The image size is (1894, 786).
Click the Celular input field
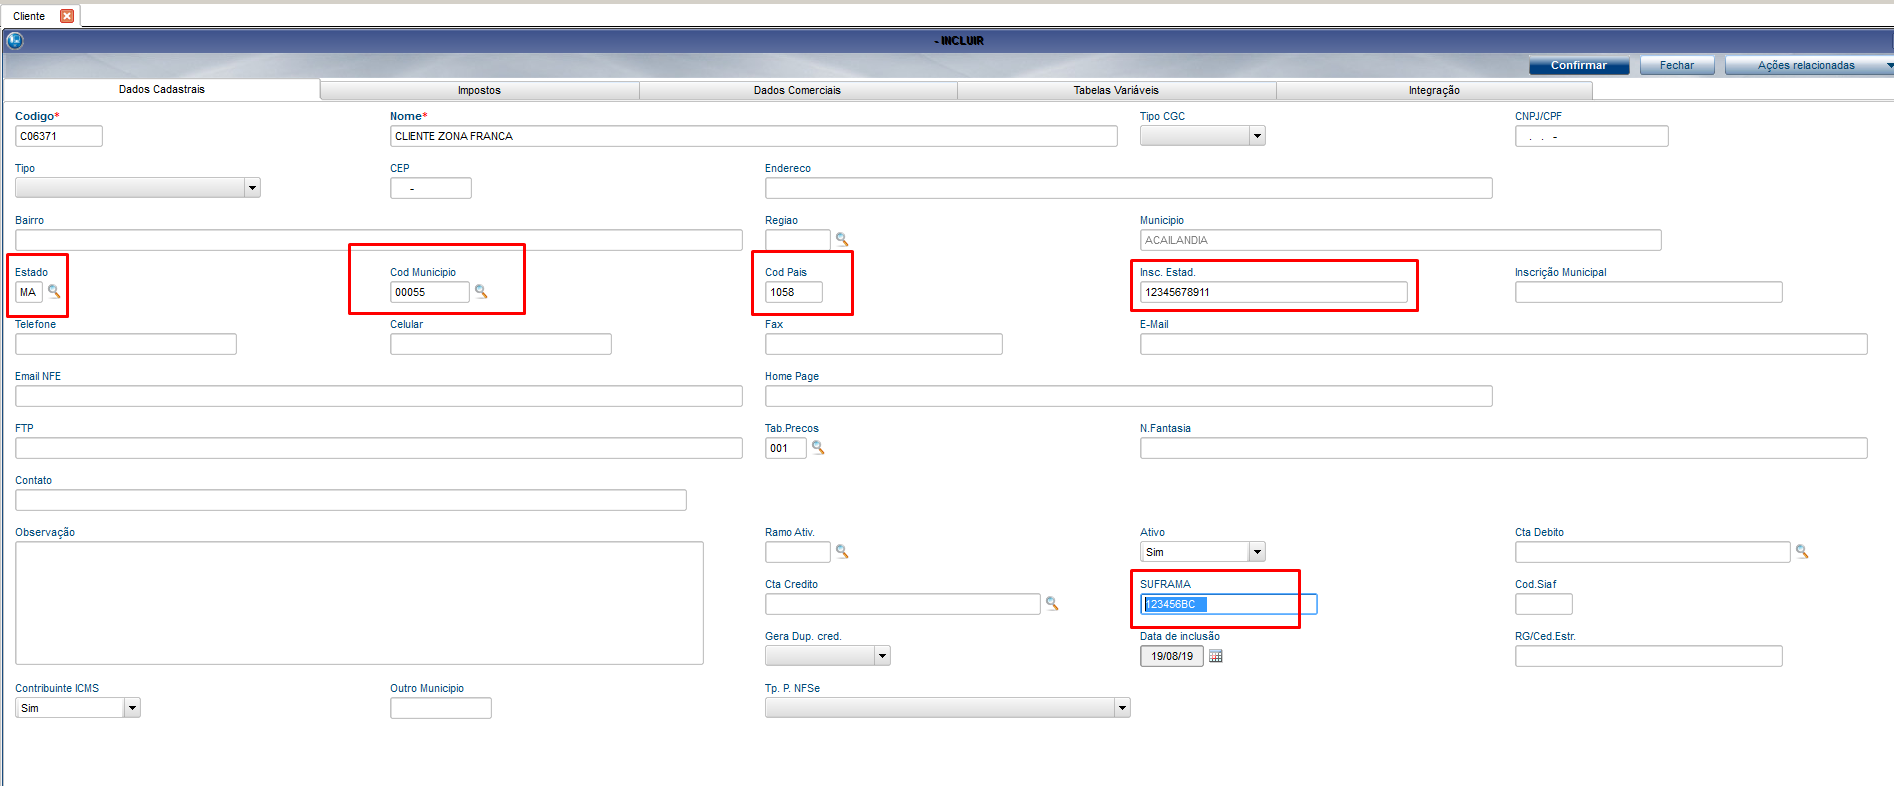501,344
